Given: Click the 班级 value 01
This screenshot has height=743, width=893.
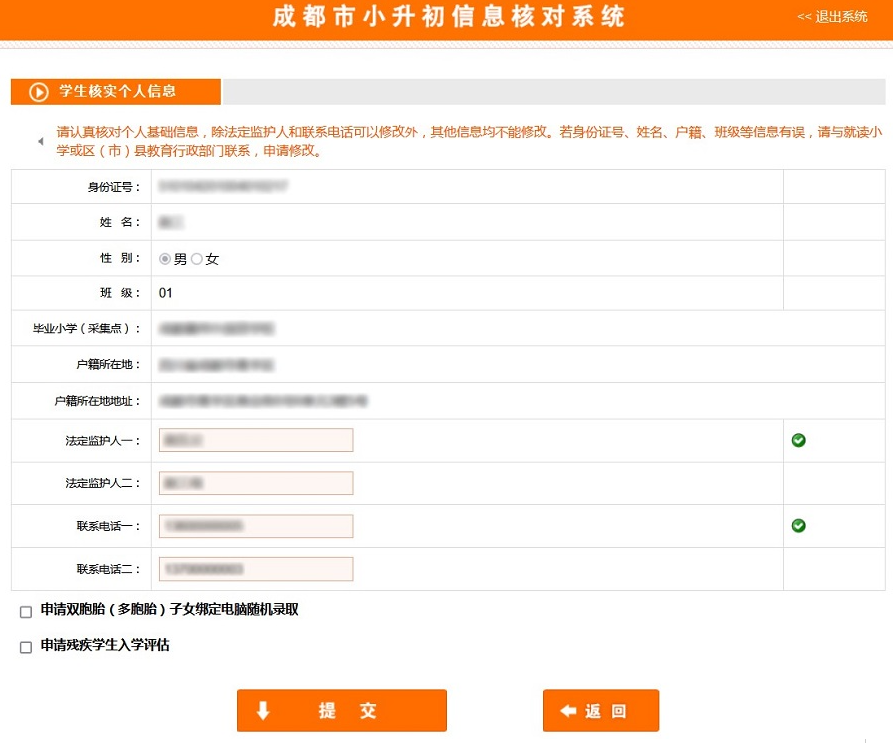Looking at the screenshot, I should 166,293.
